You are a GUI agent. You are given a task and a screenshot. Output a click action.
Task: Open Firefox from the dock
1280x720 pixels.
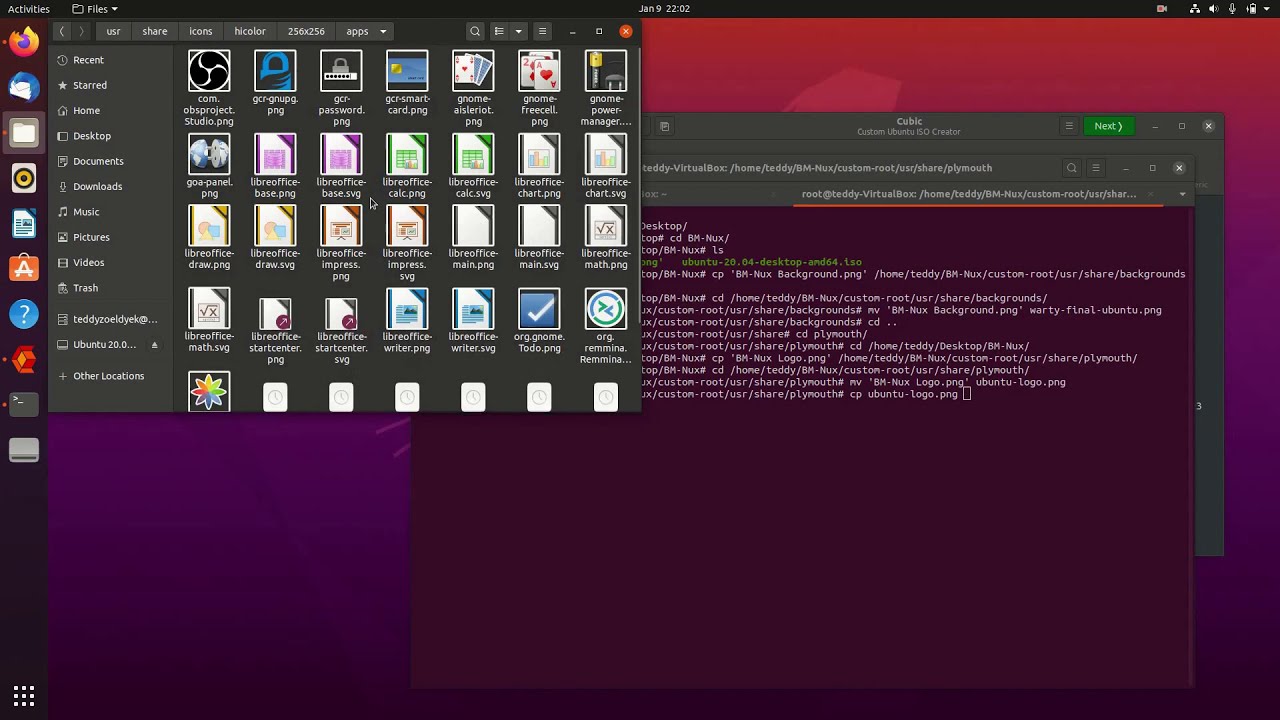(x=24, y=41)
